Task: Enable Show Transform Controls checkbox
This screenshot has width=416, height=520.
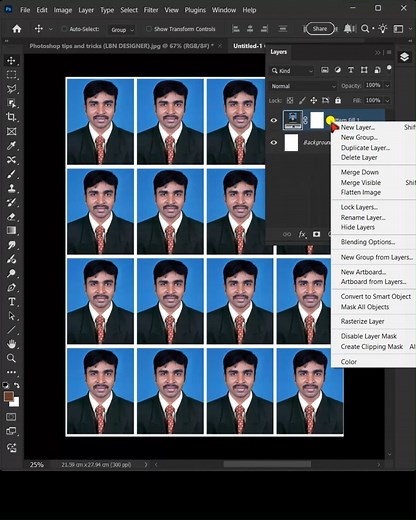Action: (149, 29)
